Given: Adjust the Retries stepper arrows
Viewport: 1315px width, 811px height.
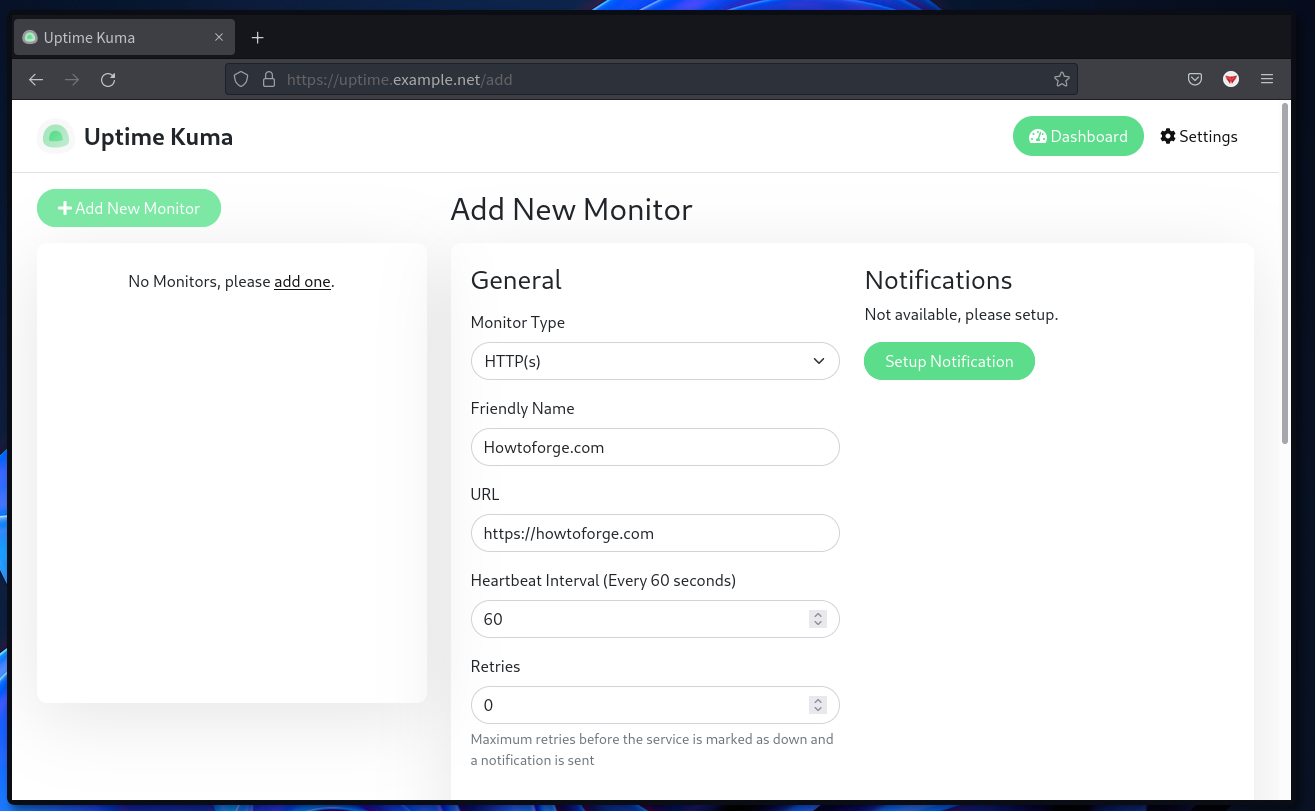Looking at the screenshot, I should tap(818, 705).
